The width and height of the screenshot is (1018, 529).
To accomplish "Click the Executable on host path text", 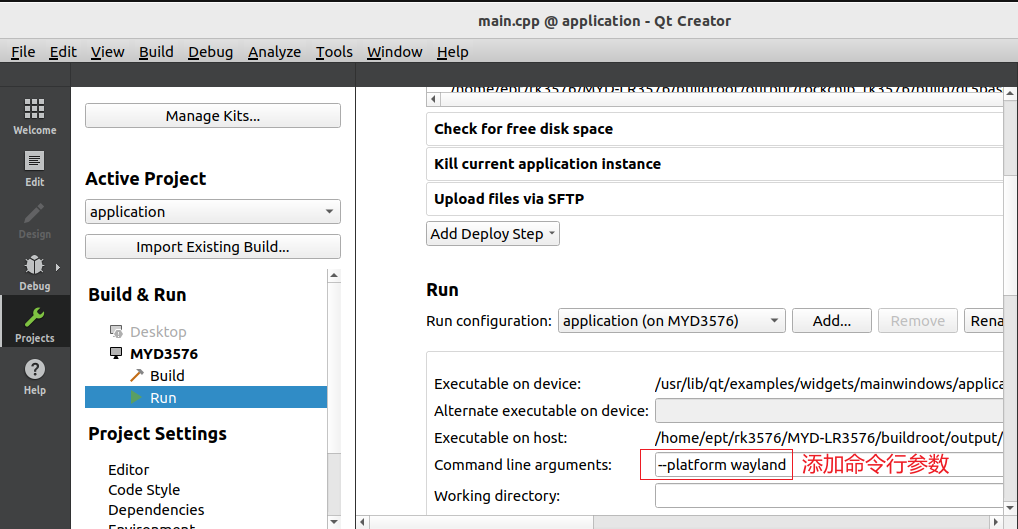I will [829, 437].
